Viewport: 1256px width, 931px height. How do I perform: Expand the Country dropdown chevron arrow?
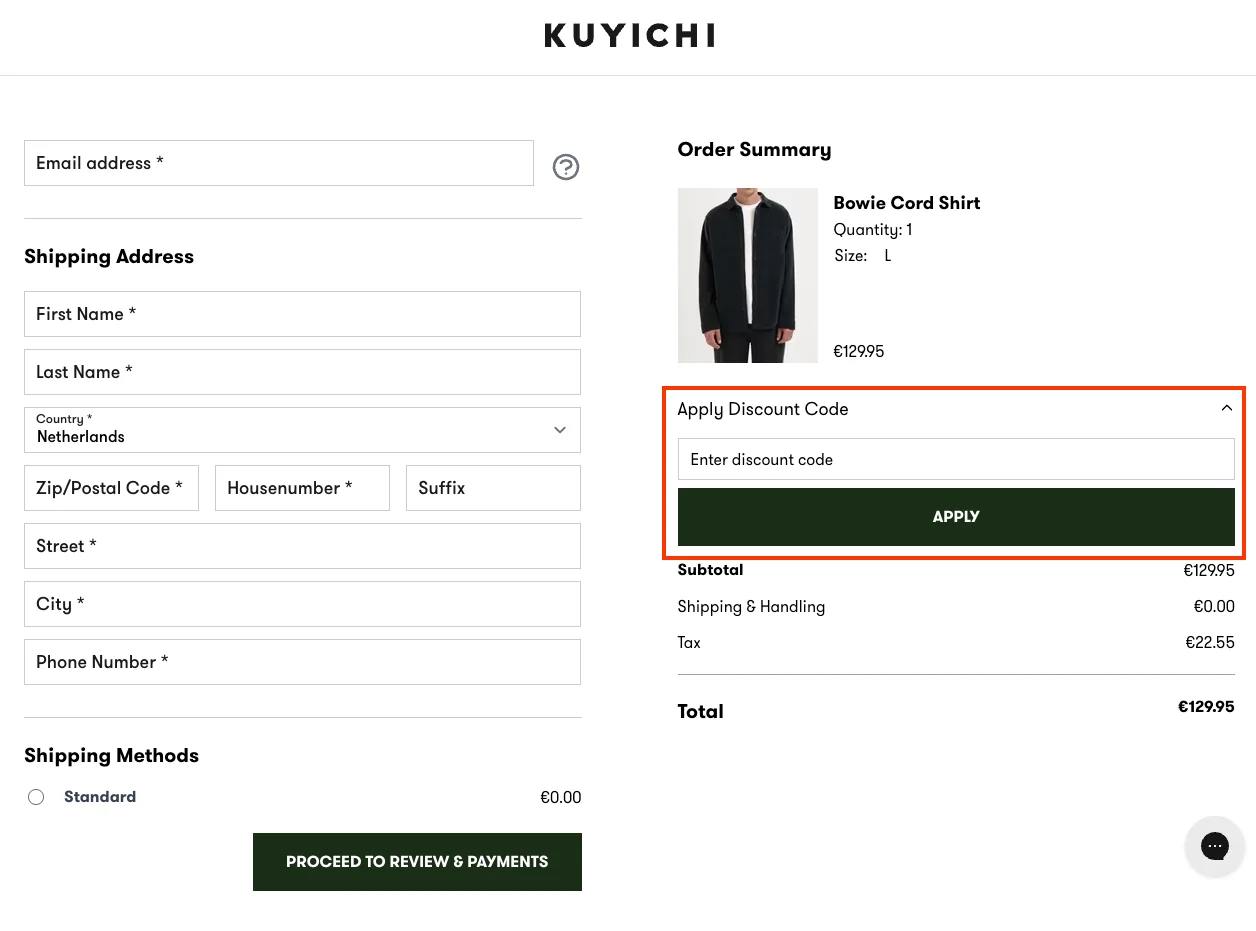click(x=560, y=430)
